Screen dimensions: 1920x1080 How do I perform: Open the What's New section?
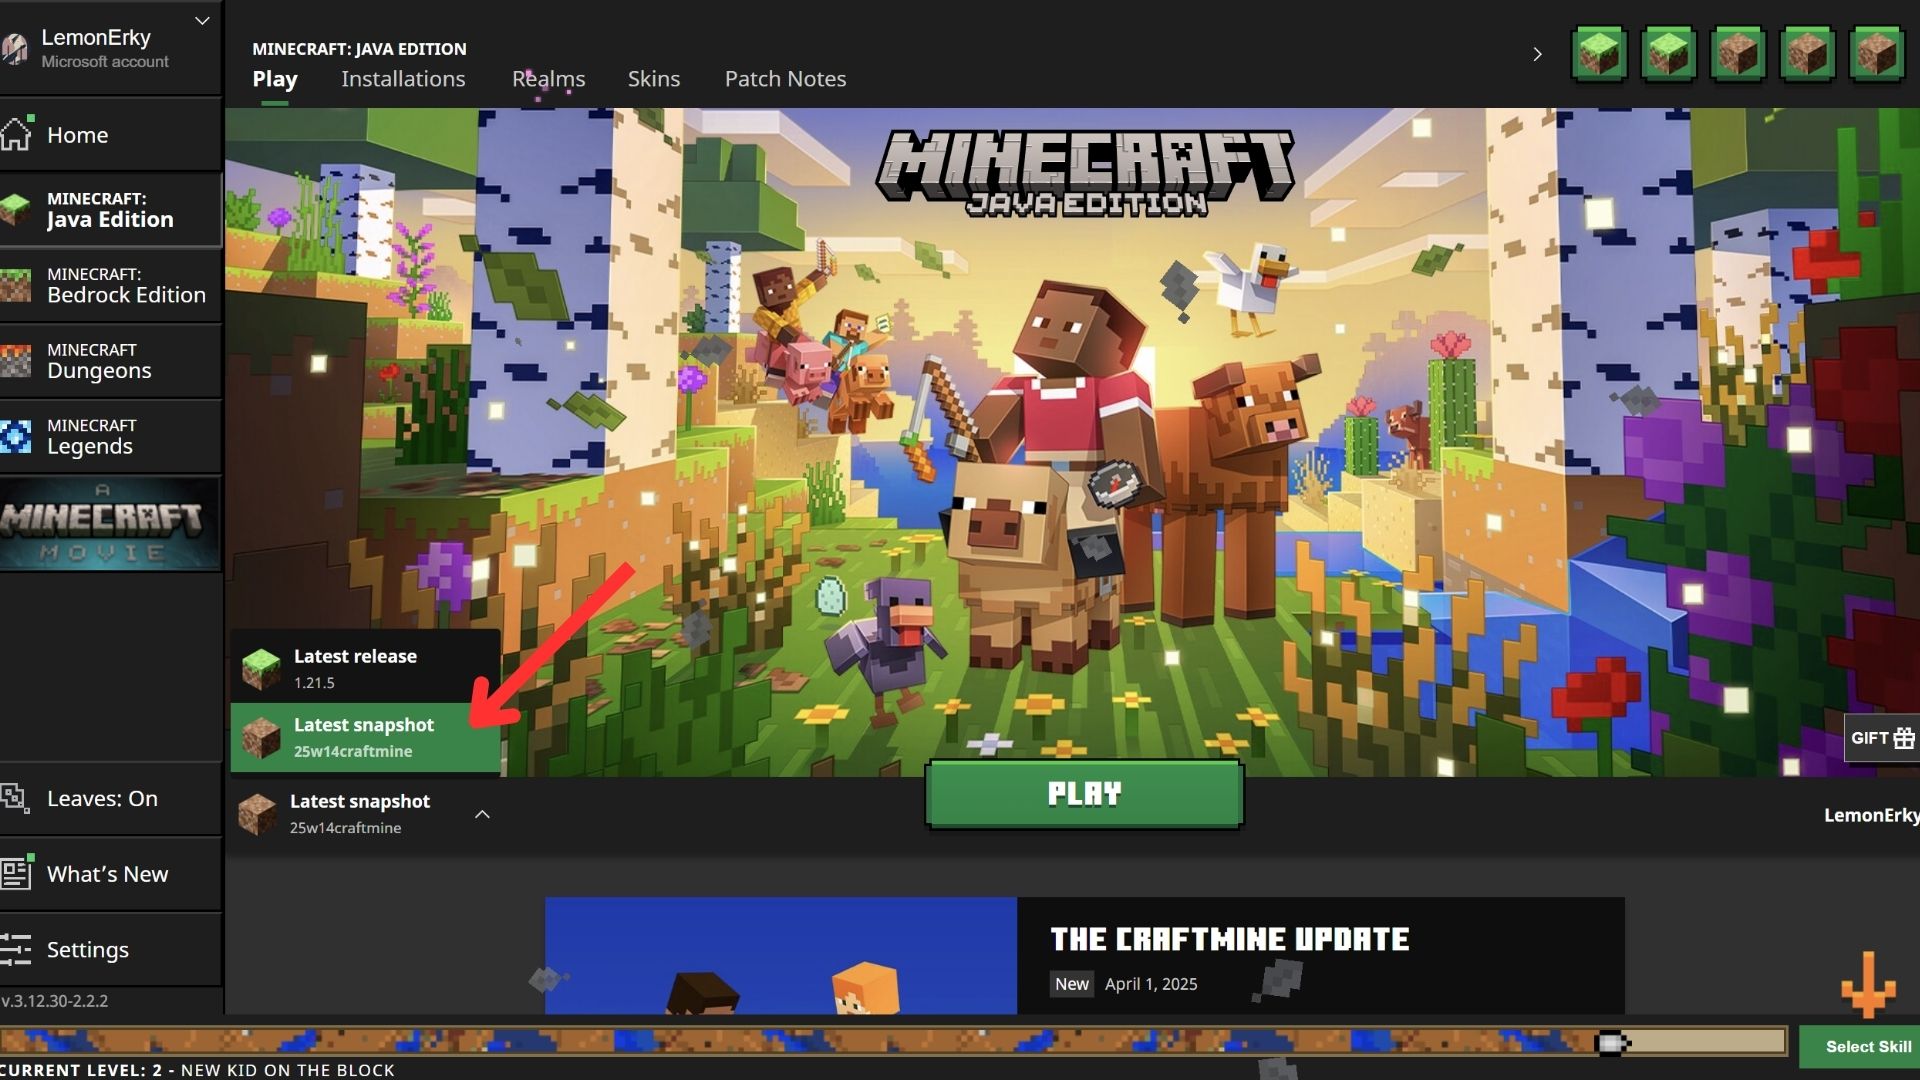click(110, 874)
